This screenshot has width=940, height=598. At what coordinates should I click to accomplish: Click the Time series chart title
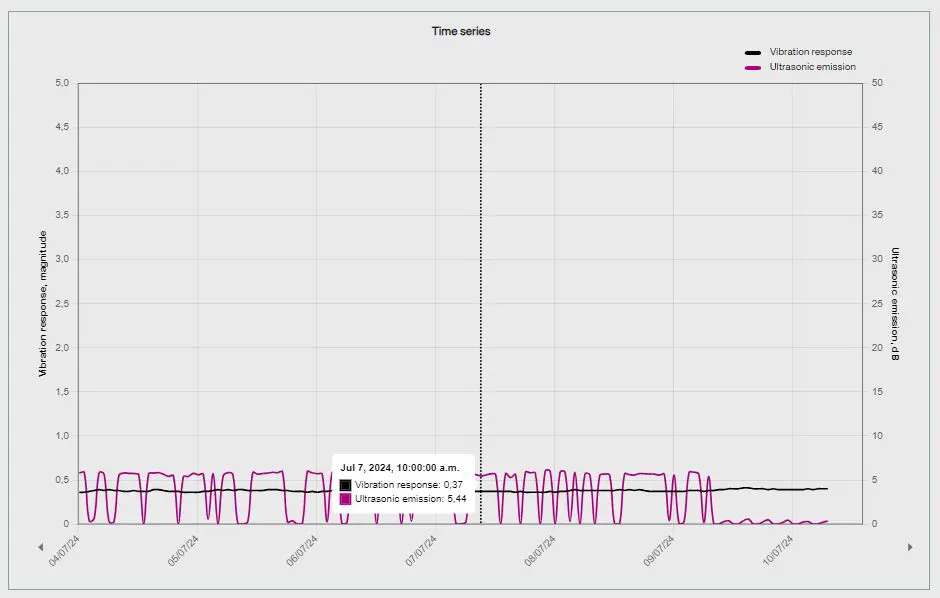click(x=461, y=31)
